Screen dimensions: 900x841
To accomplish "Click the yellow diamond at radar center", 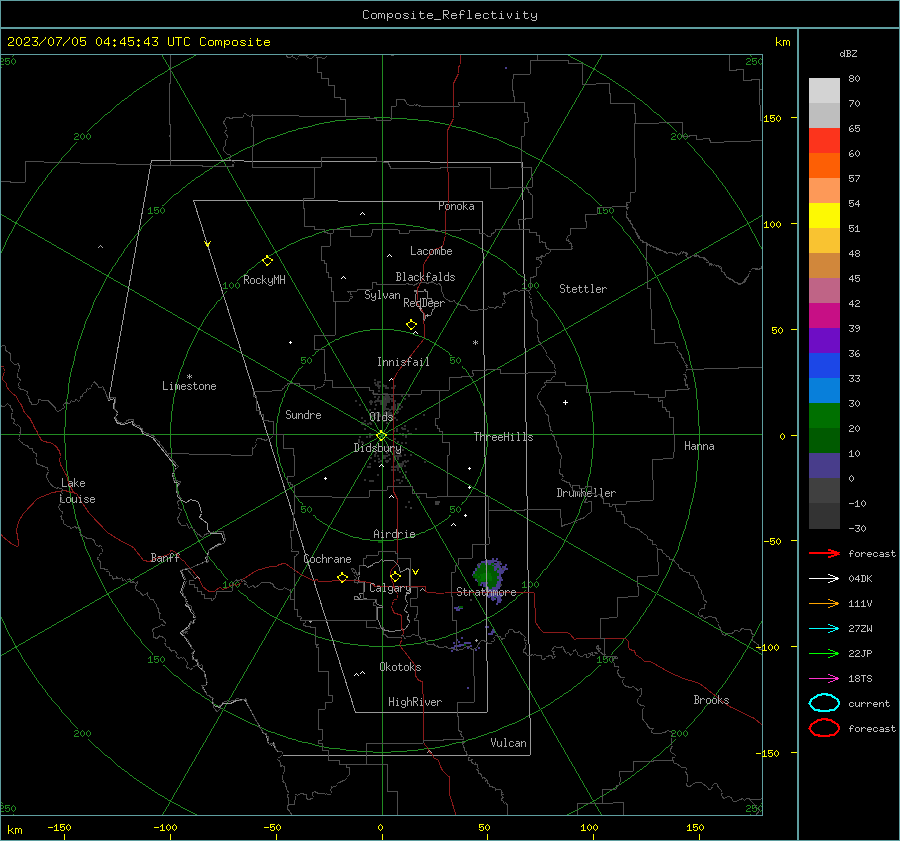I will tap(381, 436).
